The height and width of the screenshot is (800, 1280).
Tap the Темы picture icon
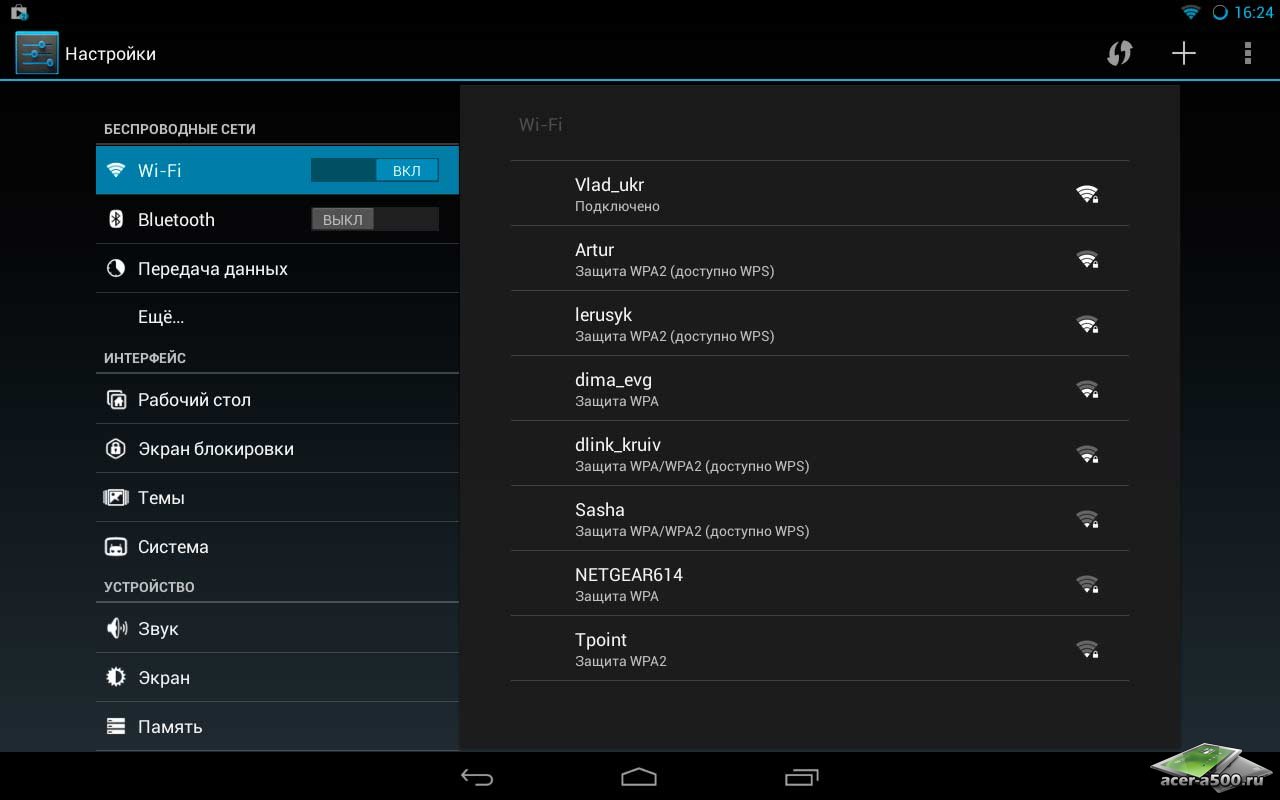[x=116, y=497]
